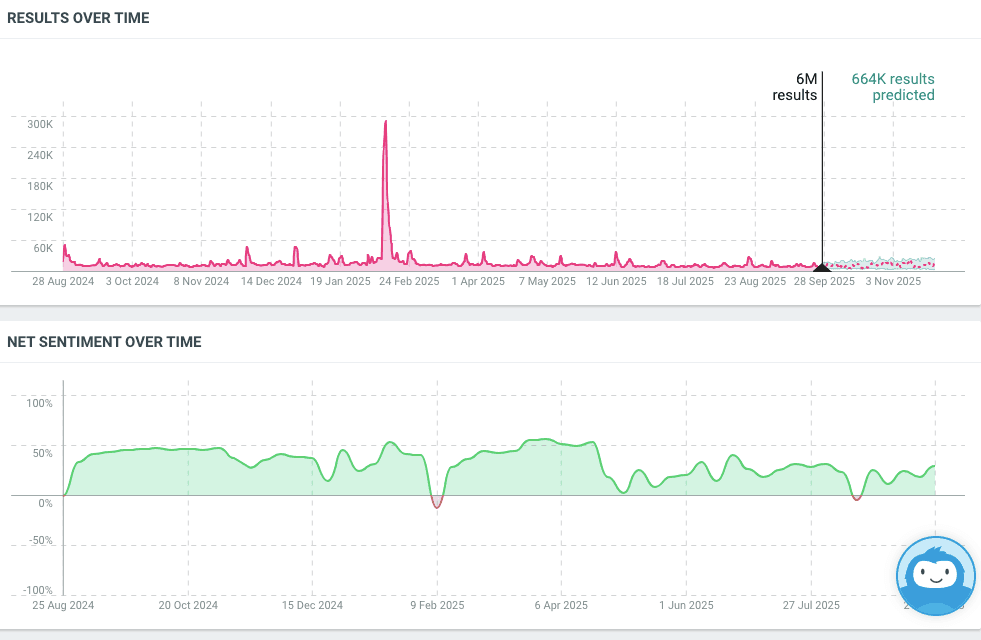This screenshot has height=640, width=981.
Task: Click the "6M results" total label
Action: click(x=795, y=87)
